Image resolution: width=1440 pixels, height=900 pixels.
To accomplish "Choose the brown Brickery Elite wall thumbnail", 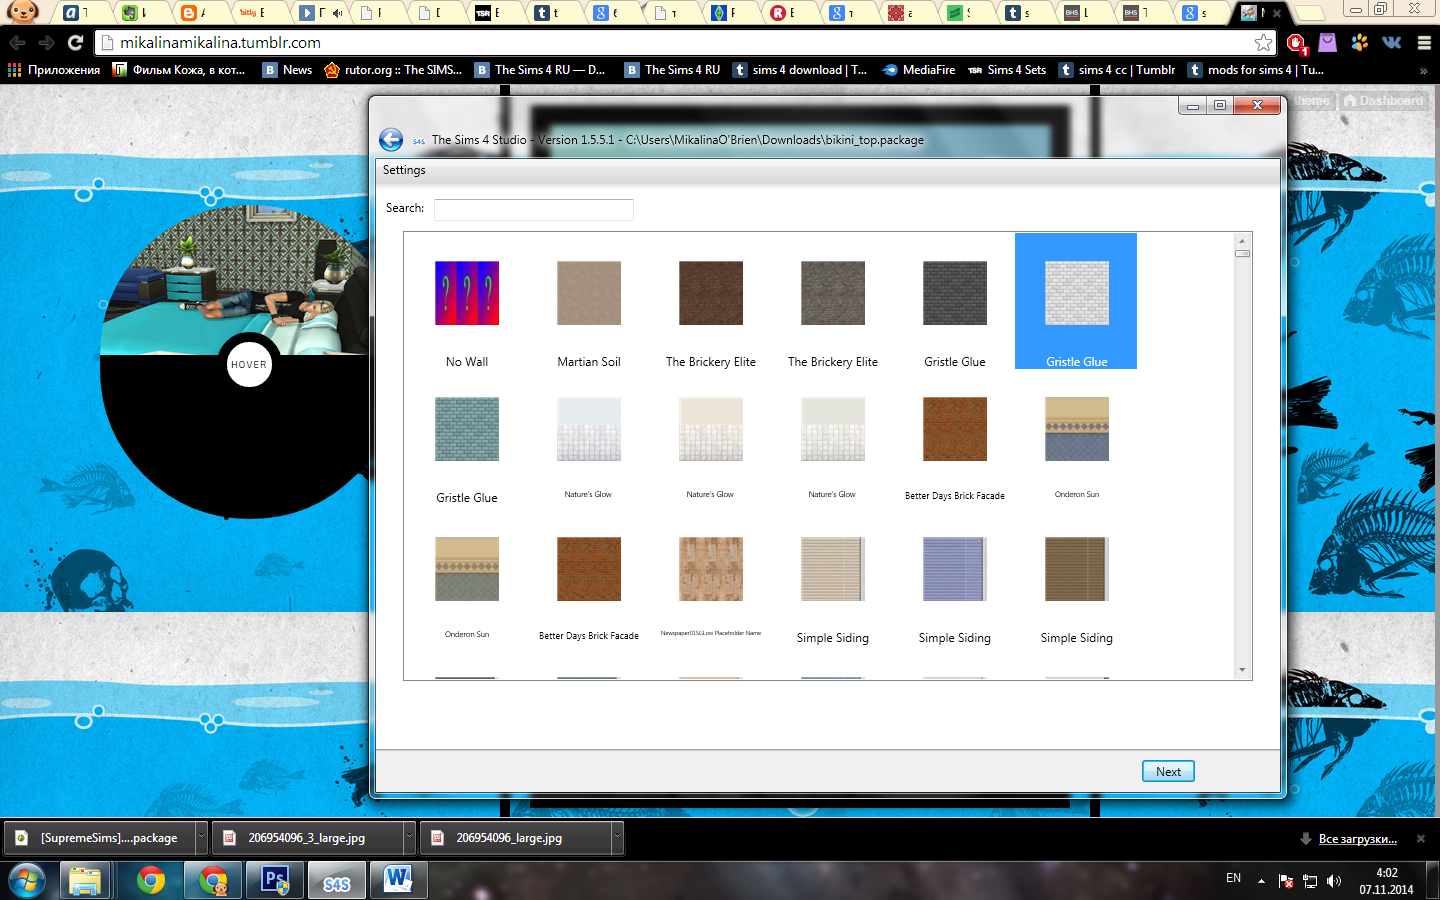I will coord(711,294).
